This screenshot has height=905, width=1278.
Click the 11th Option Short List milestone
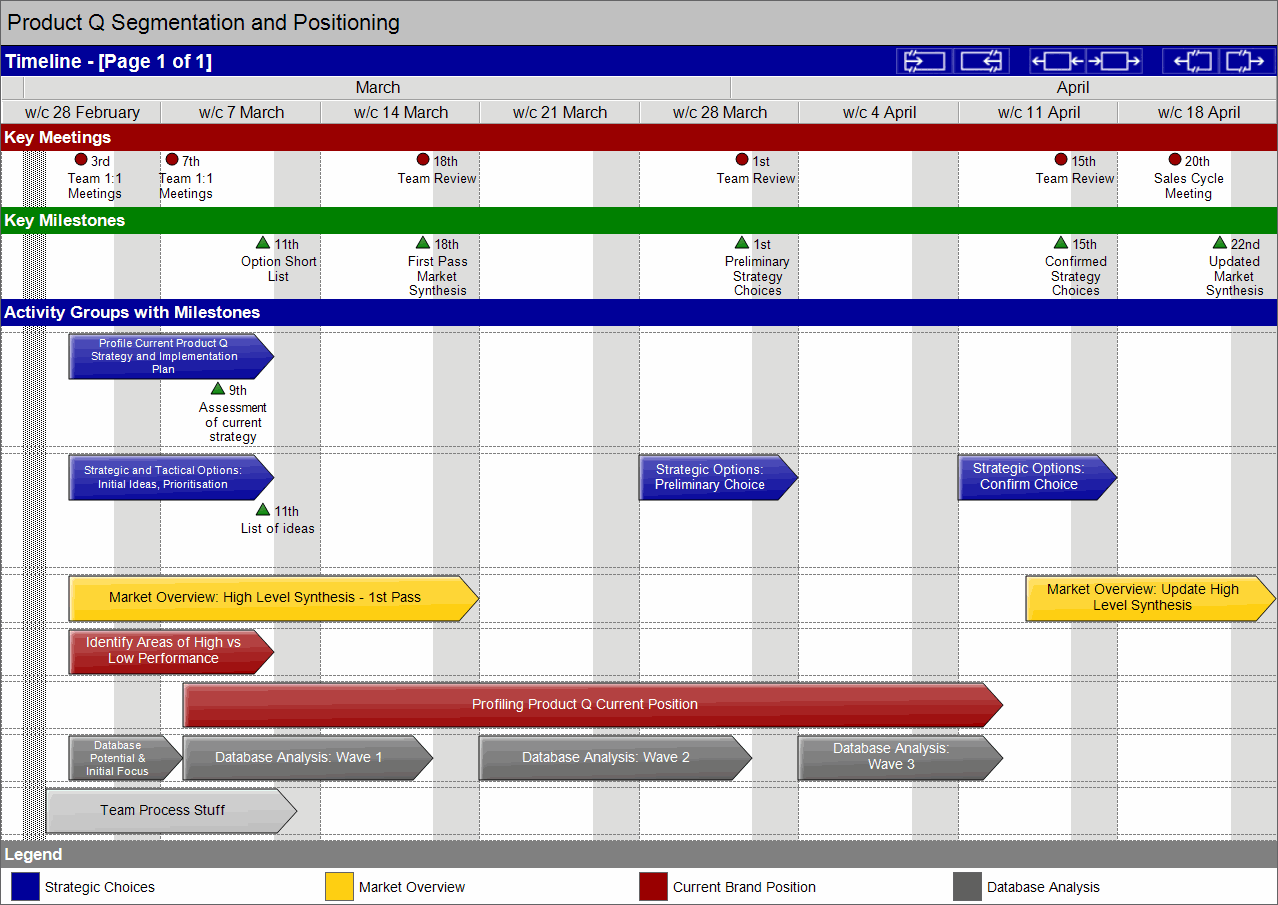263,243
